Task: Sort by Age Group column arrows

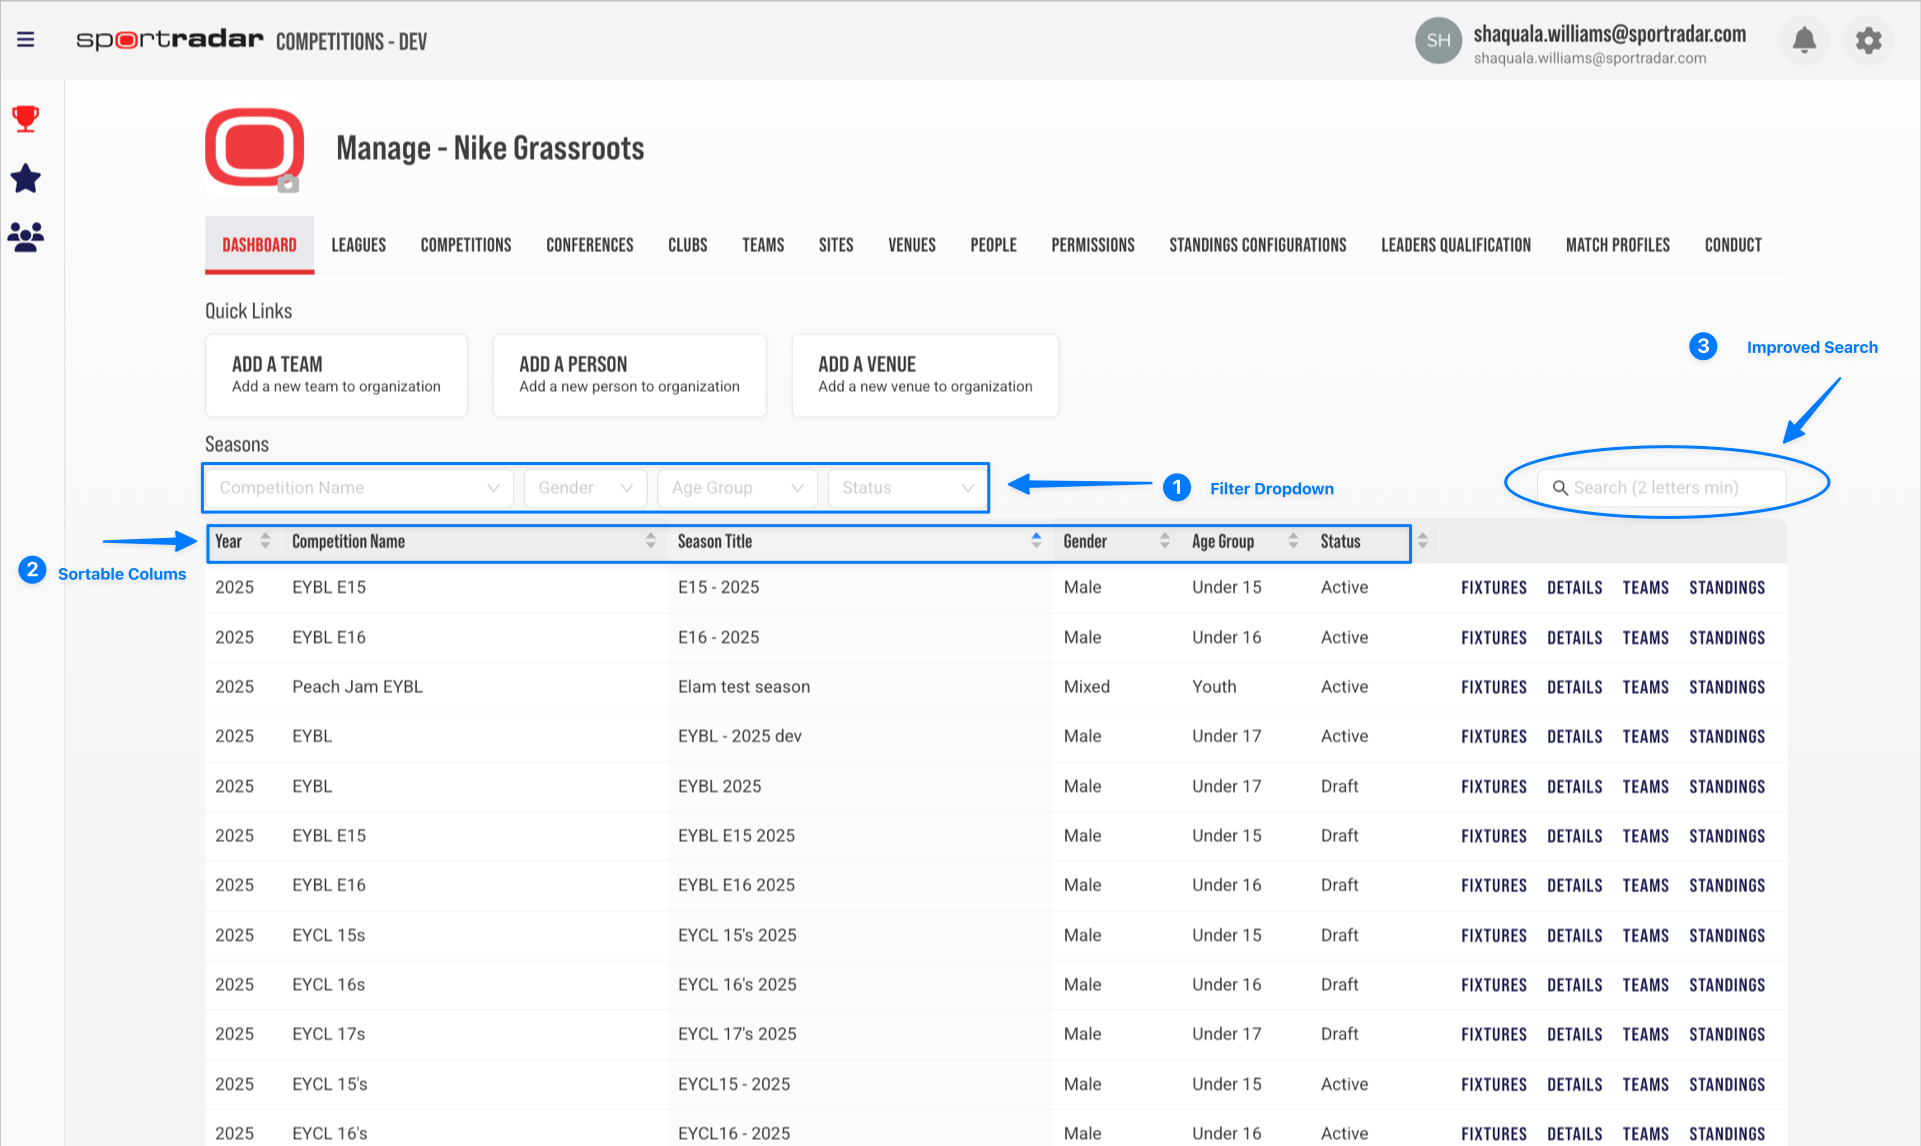Action: tap(1293, 541)
